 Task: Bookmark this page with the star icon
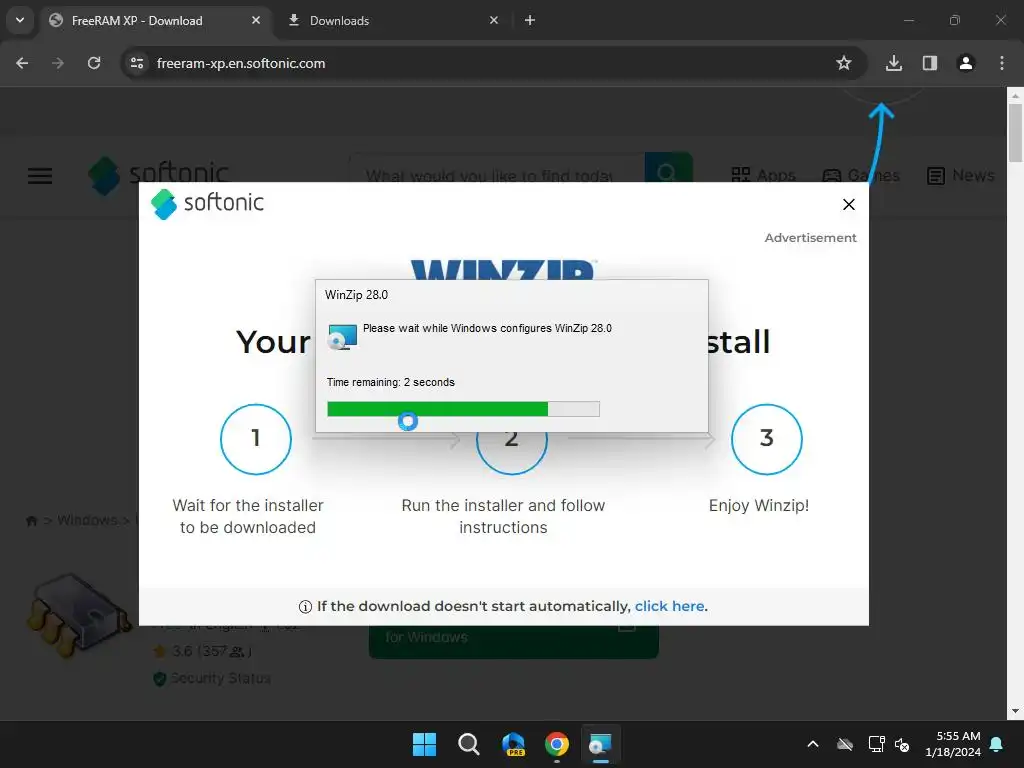click(844, 63)
